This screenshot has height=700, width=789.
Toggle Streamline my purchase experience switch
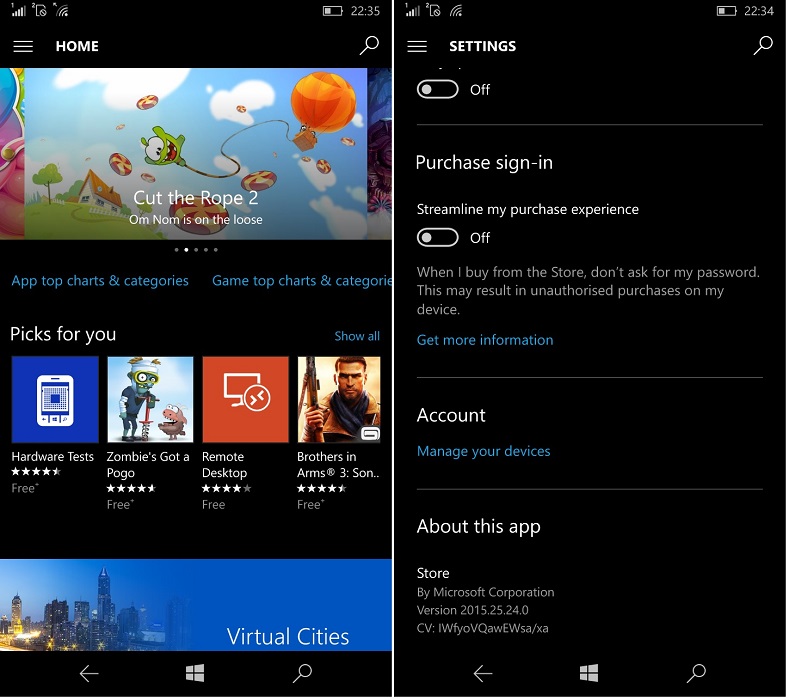(438, 238)
